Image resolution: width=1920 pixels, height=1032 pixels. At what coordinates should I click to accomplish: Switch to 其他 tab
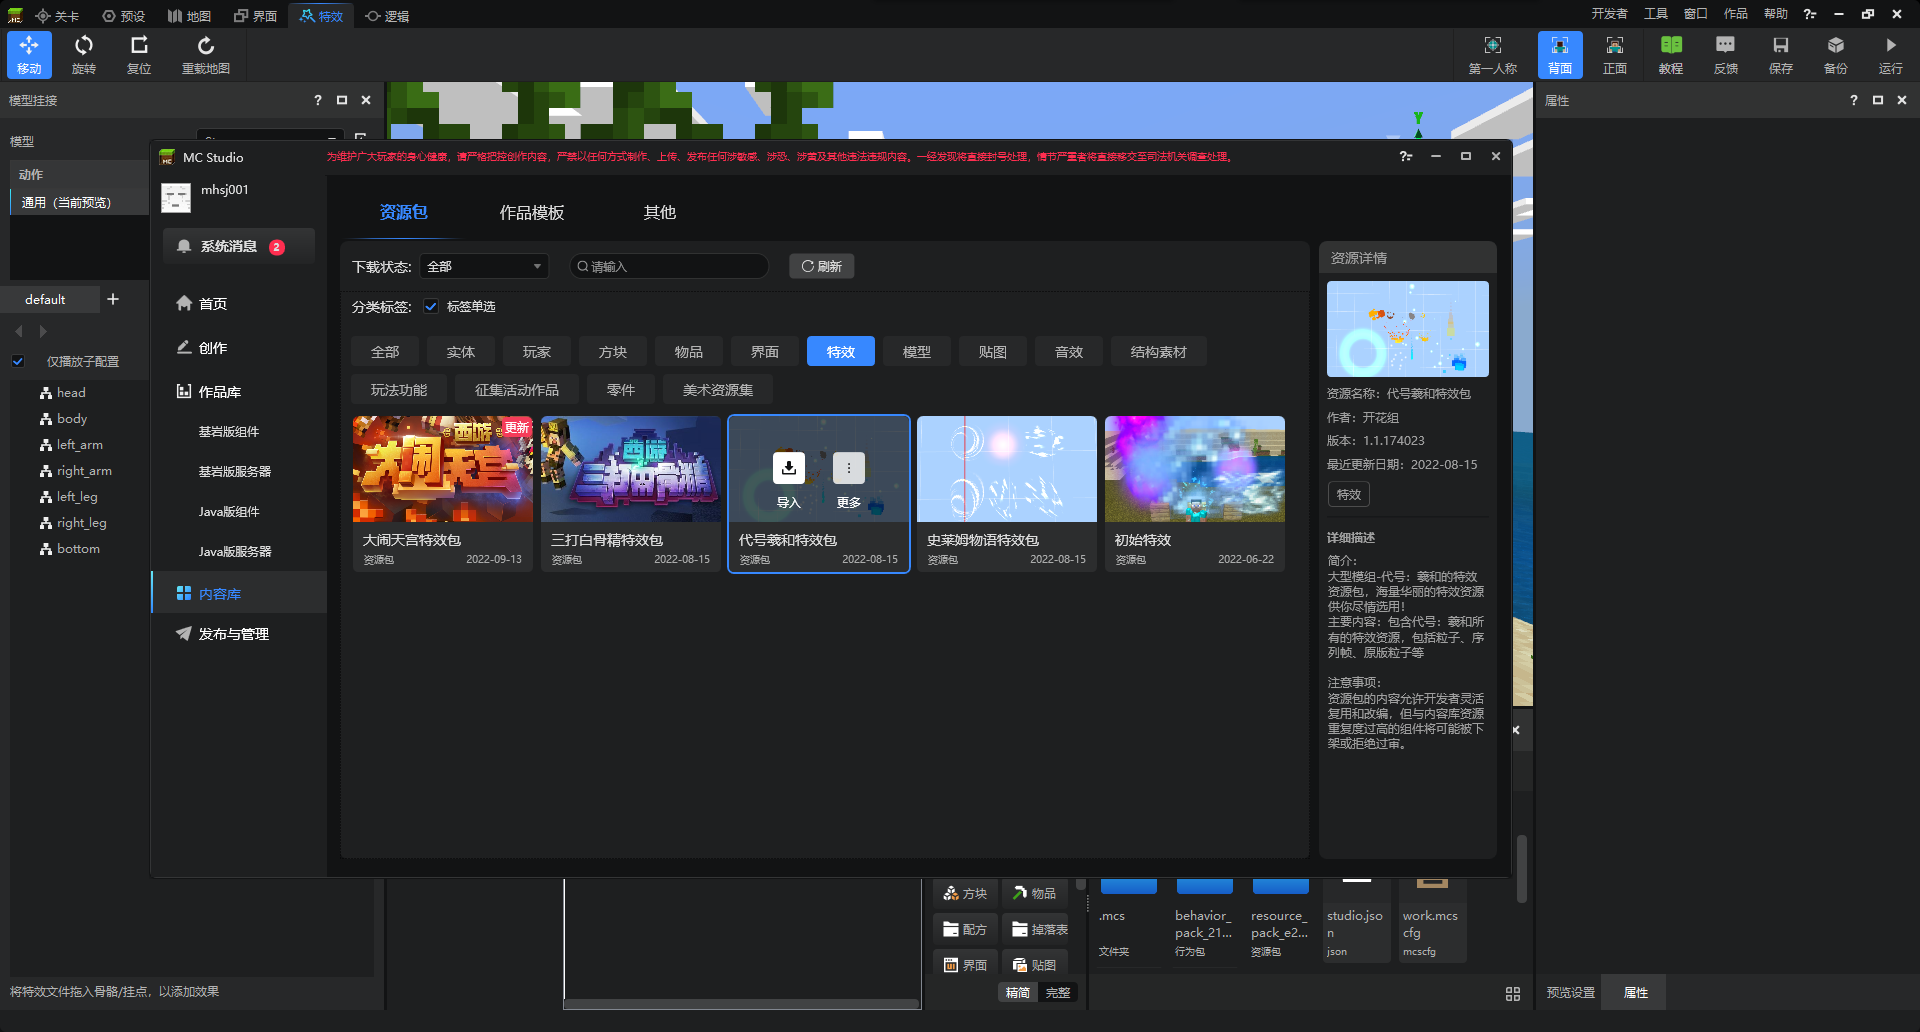tap(660, 212)
